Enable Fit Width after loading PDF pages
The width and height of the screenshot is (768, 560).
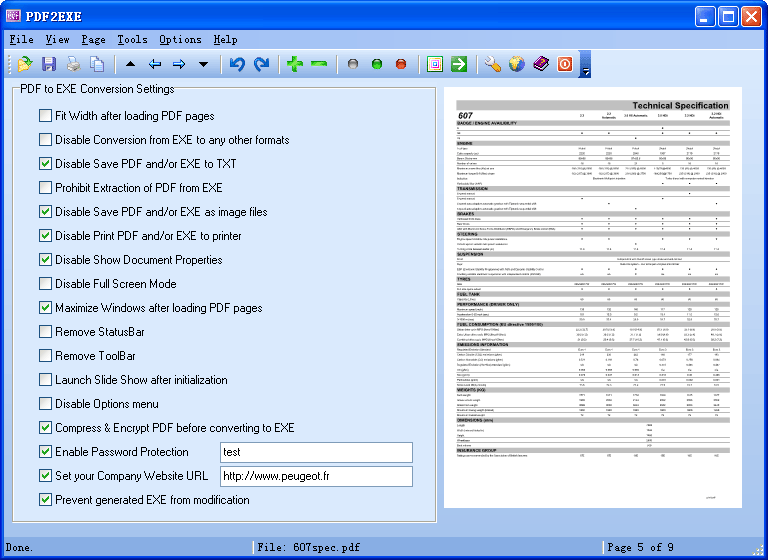point(45,116)
